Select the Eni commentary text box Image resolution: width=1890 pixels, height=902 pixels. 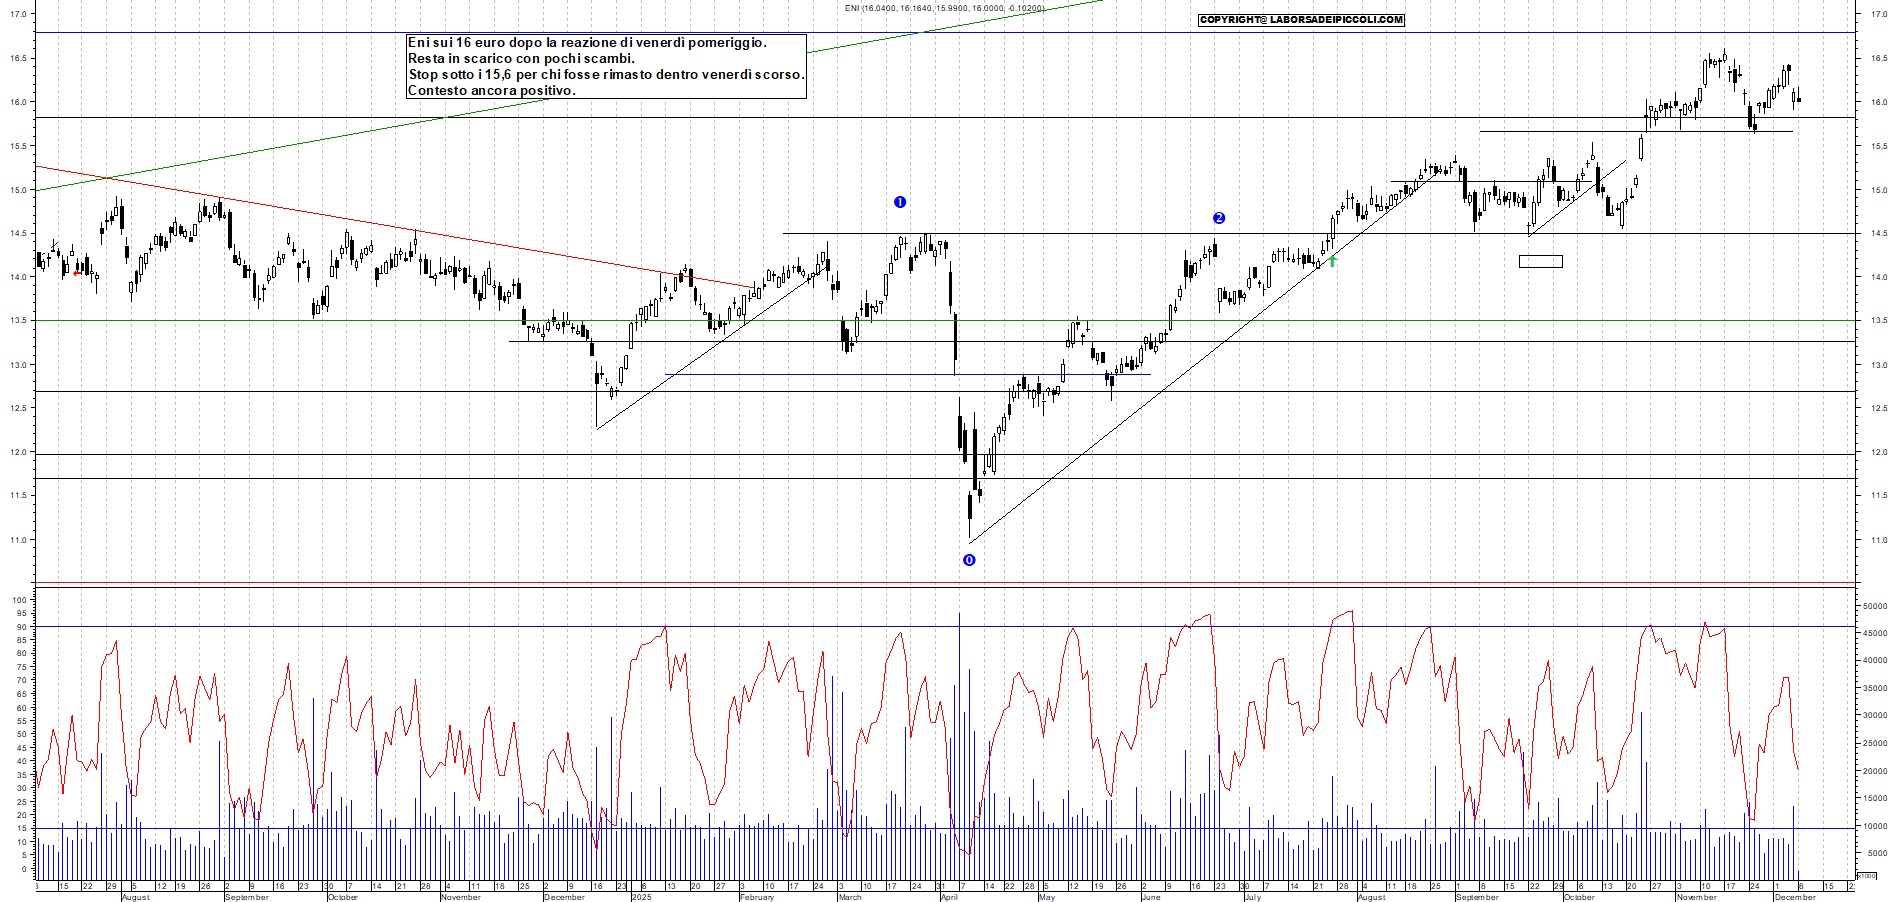pyautogui.click(x=606, y=66)
